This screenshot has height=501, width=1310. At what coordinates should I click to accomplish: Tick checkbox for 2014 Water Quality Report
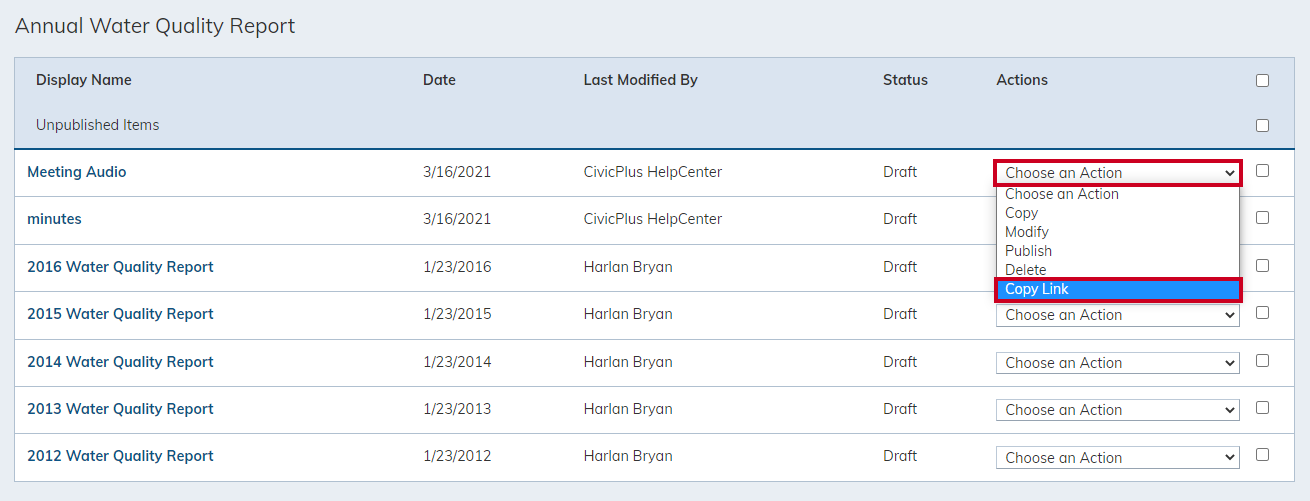(1262, 360)
